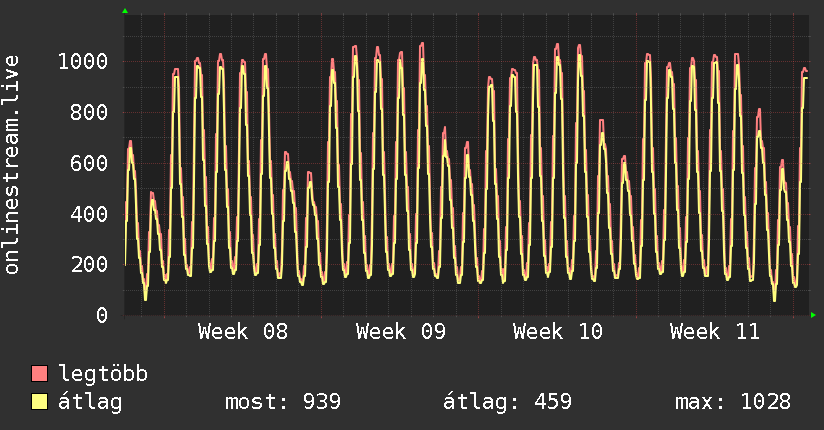Click the 400 y-axis tick label
Screen dimensions: 824x430
point(89,214)
